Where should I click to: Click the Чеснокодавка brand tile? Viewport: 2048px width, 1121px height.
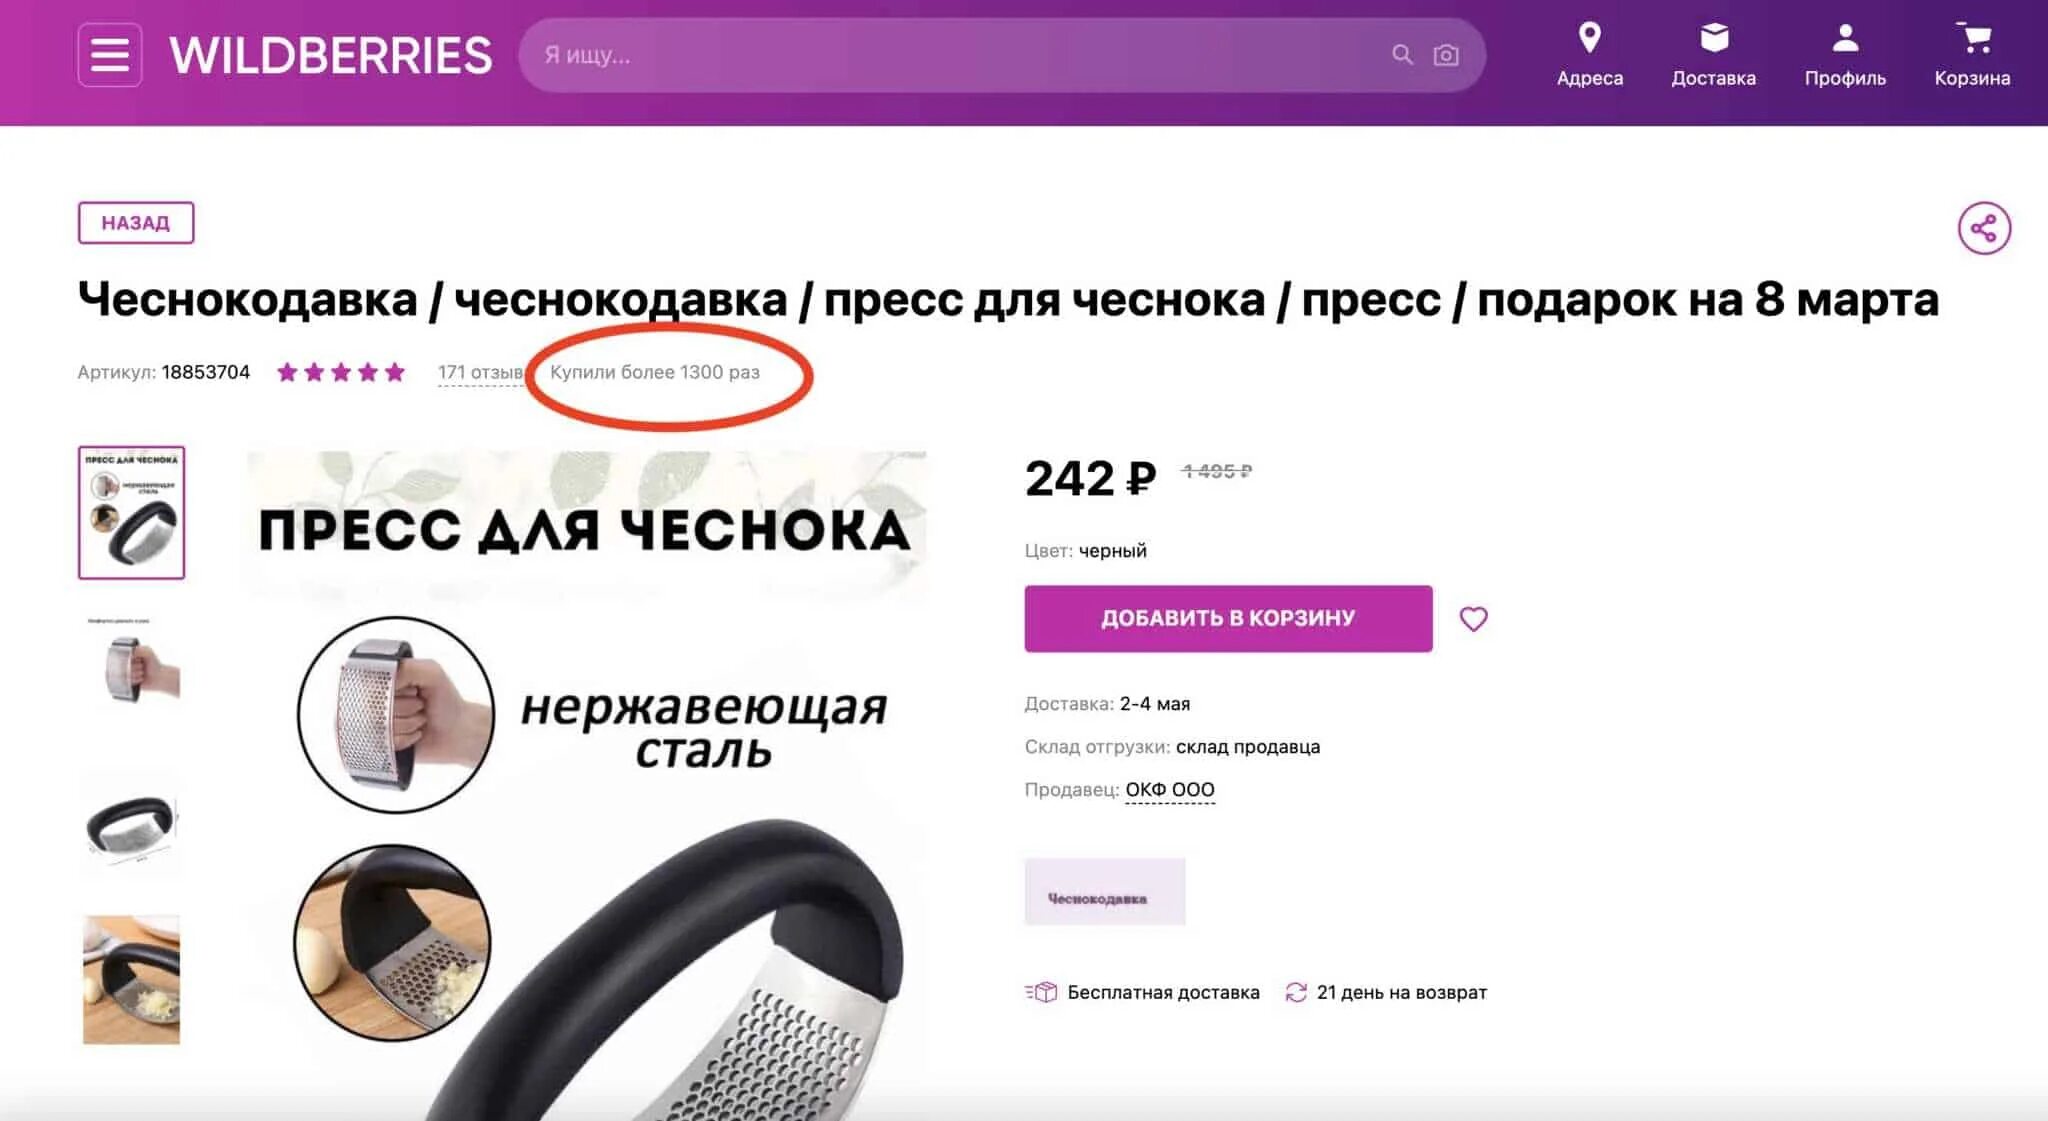[1105, 891]
